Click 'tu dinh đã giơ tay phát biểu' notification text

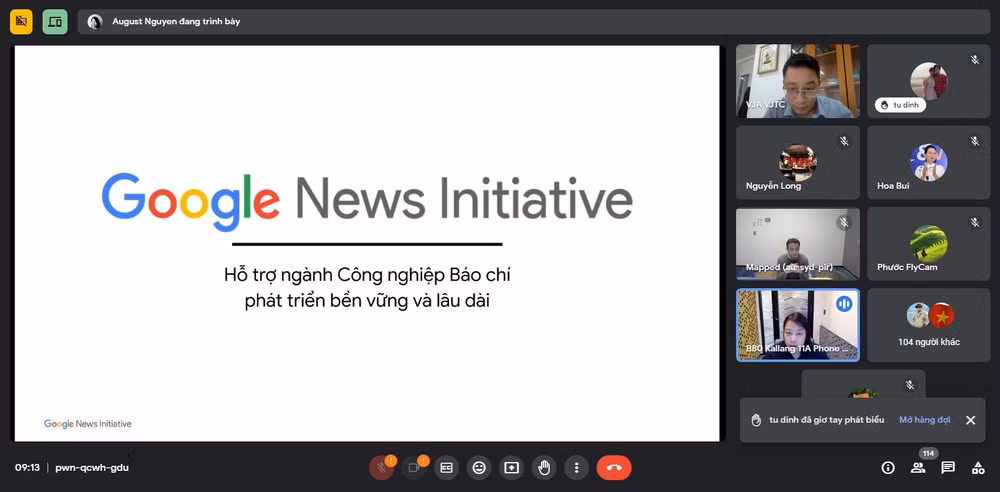tap(827, 420)
